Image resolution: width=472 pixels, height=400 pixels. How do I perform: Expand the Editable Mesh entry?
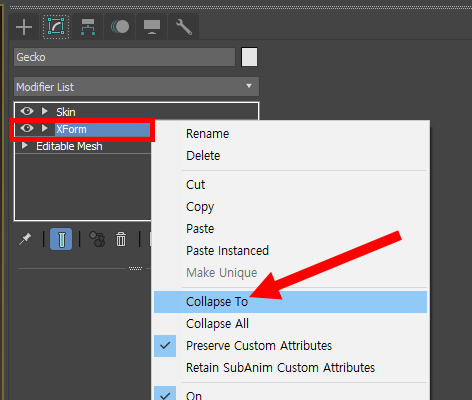pyautogui.click(x=24, y=146)
